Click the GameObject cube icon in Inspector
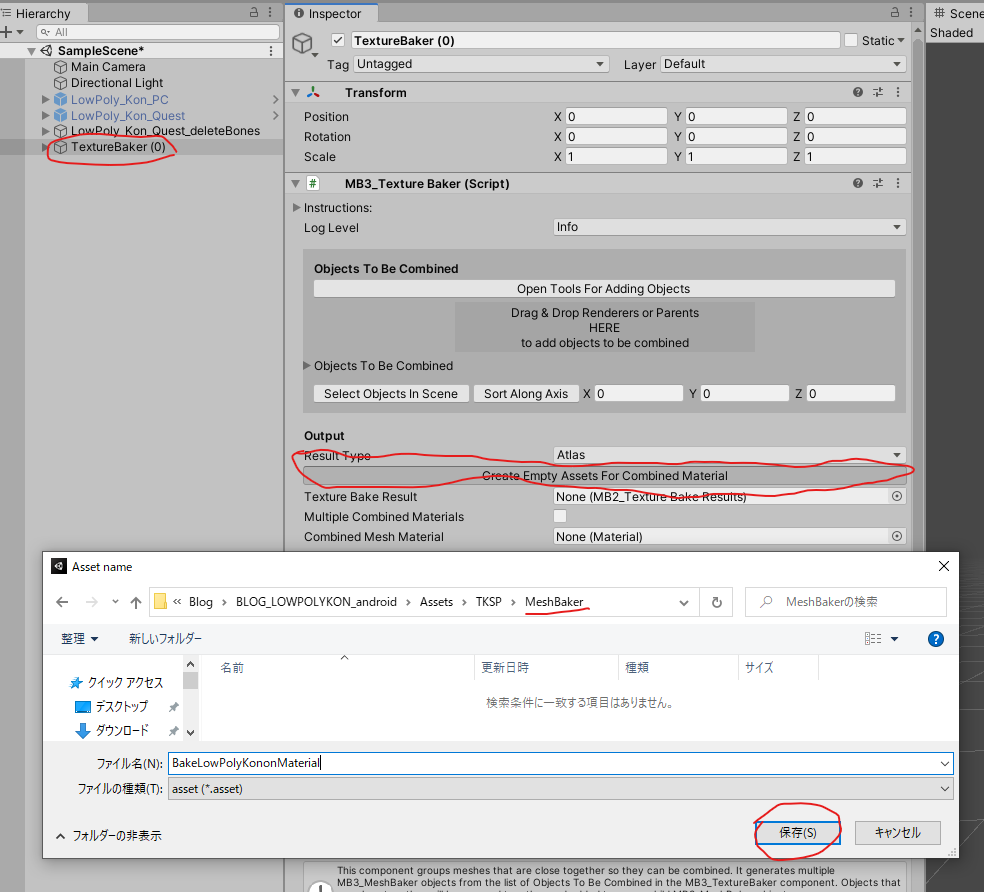 (x=302, y=43)
